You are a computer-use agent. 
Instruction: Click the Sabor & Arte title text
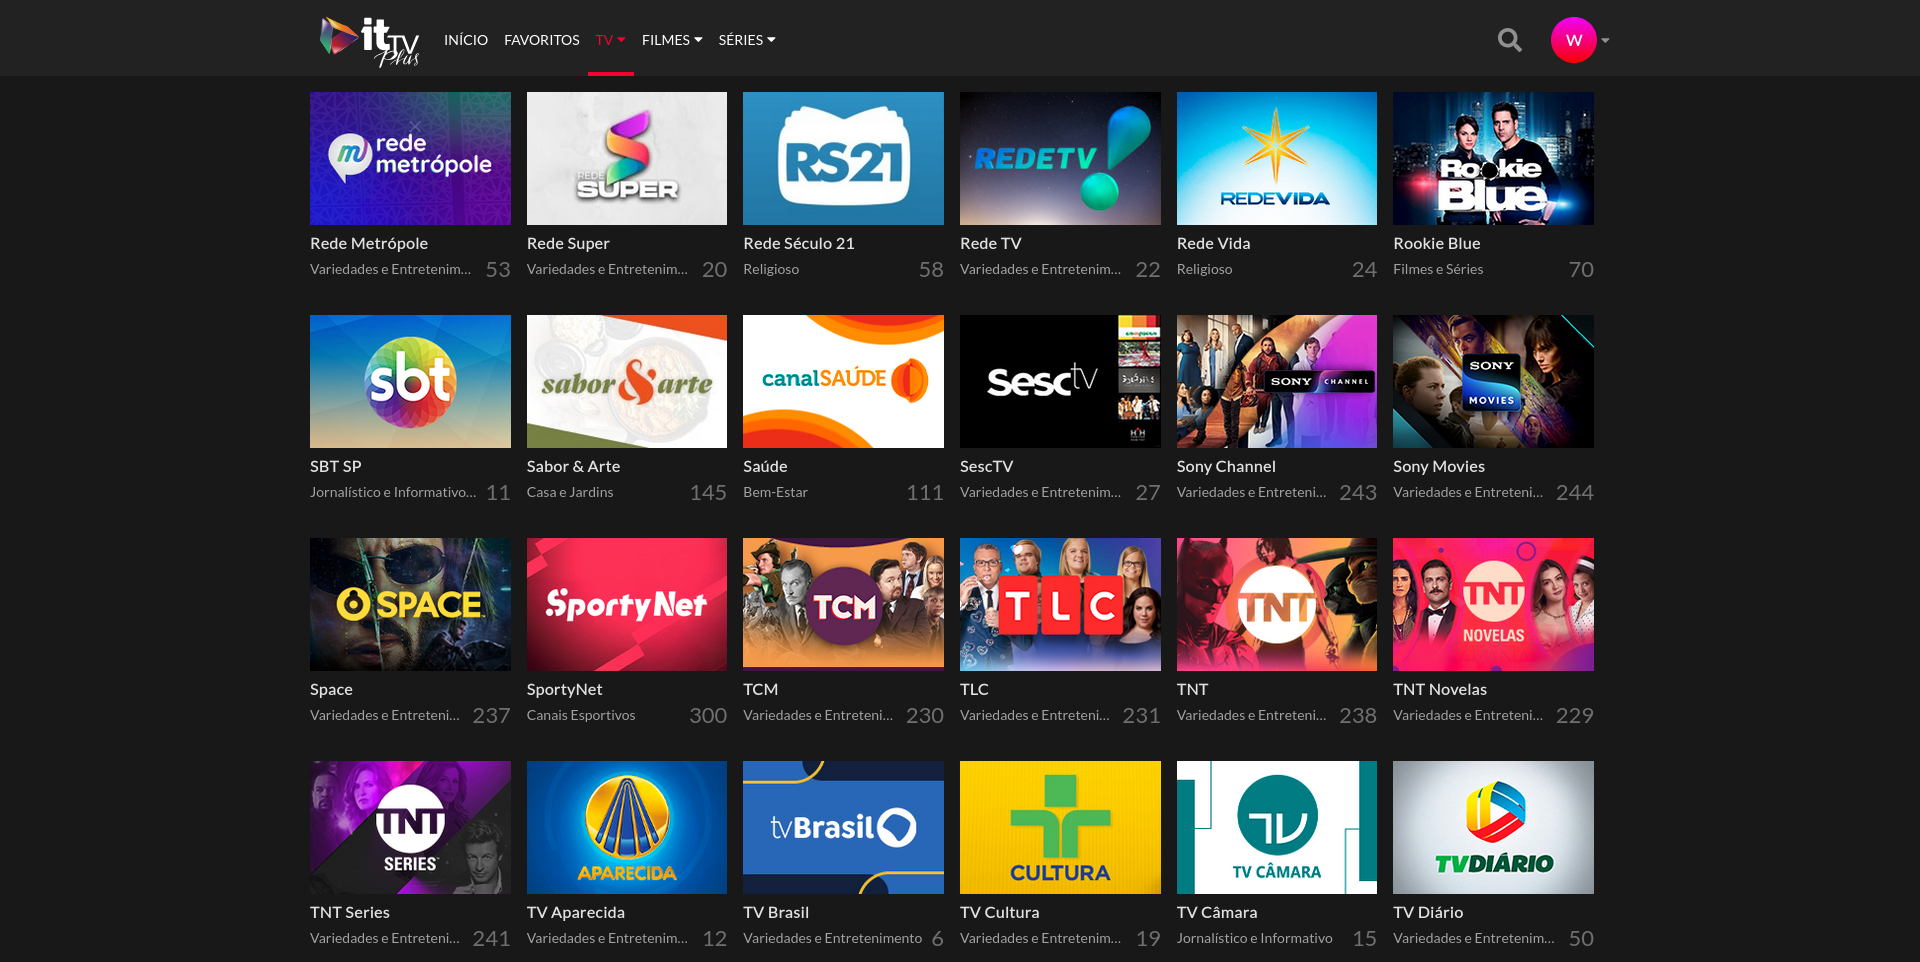574,466
